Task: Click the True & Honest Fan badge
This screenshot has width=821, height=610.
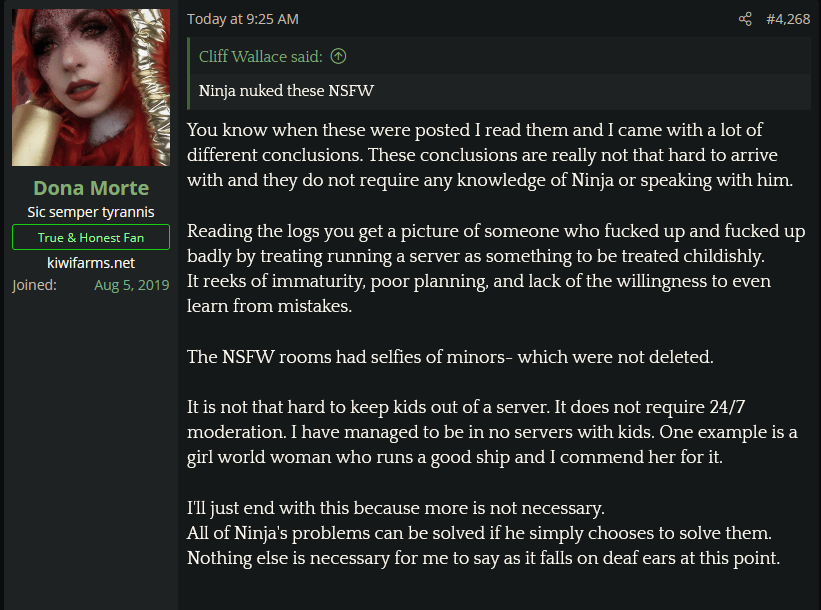Action: pyautogui.click(x=91, y=237)
